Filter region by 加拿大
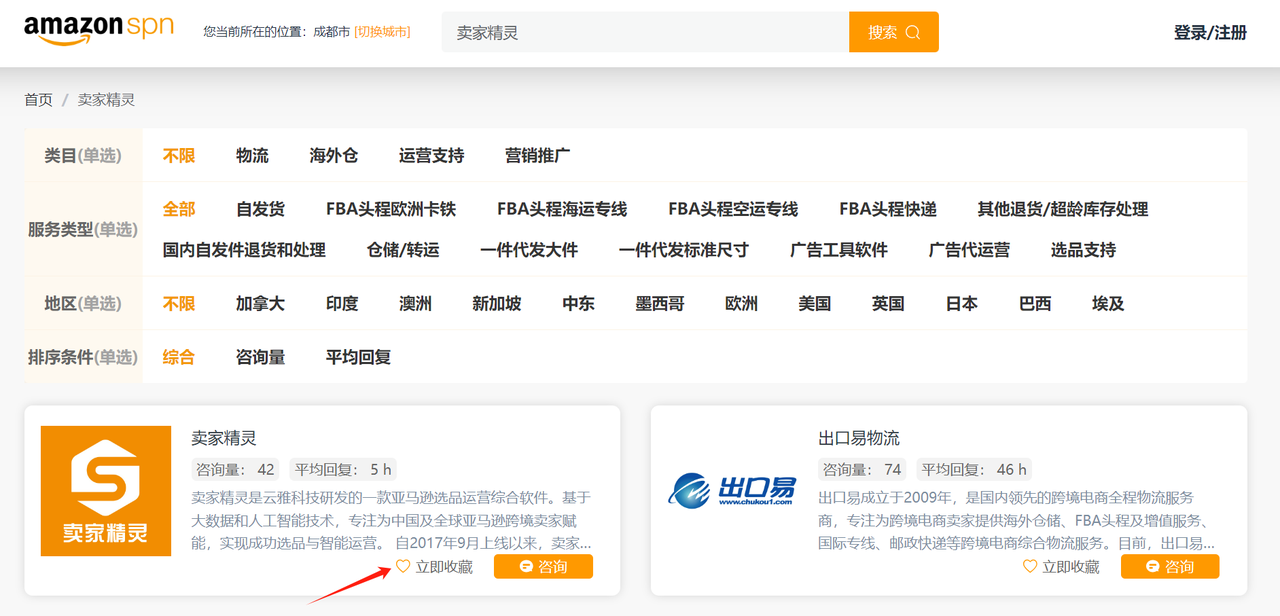1280x616 pixels. pos(260,304)
